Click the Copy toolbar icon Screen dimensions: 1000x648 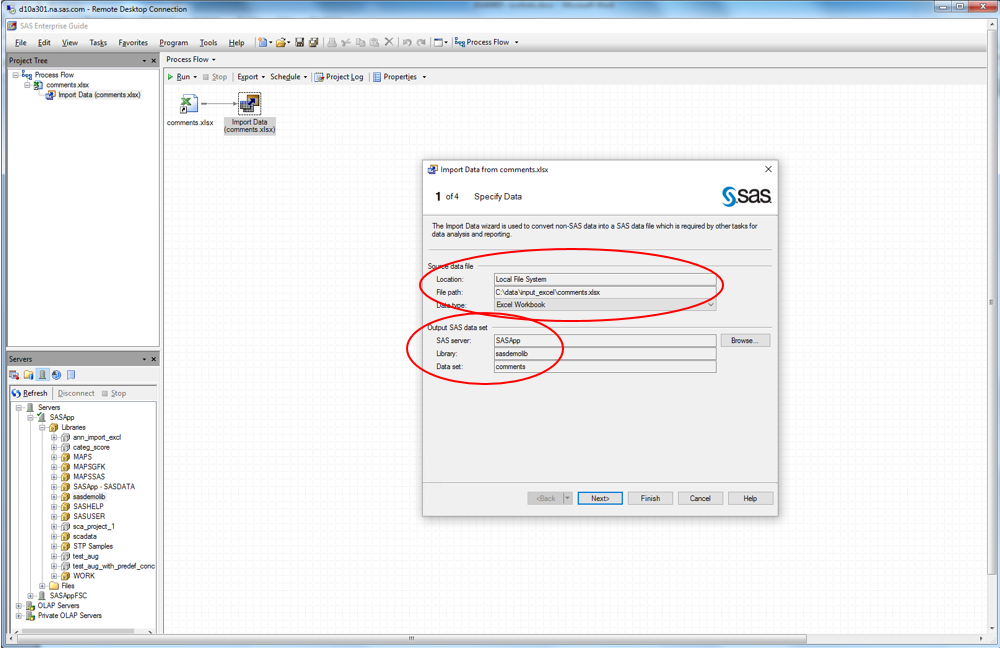(x=360, y=42)
